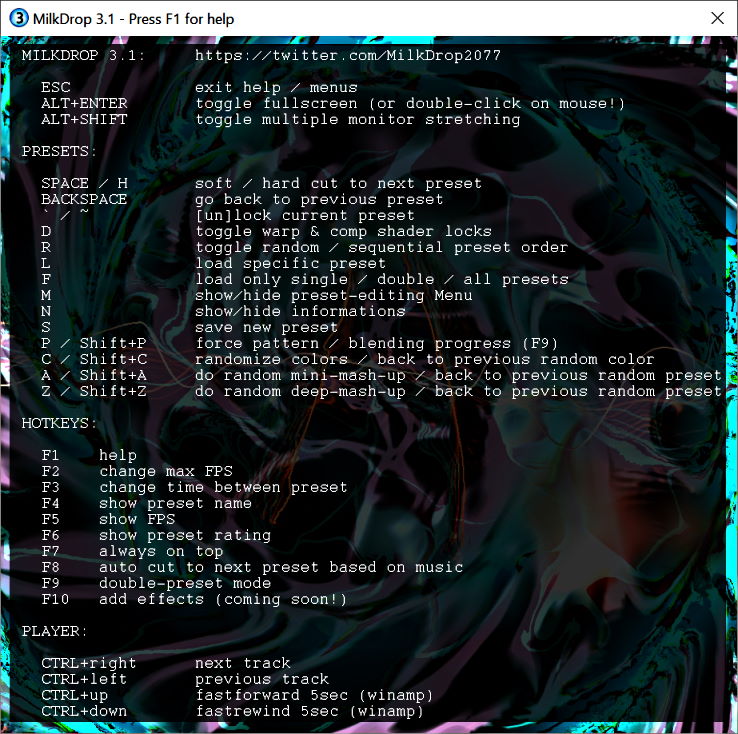
Task: Click 'go back to previous preset' text
Action: (x=319, y=199)
